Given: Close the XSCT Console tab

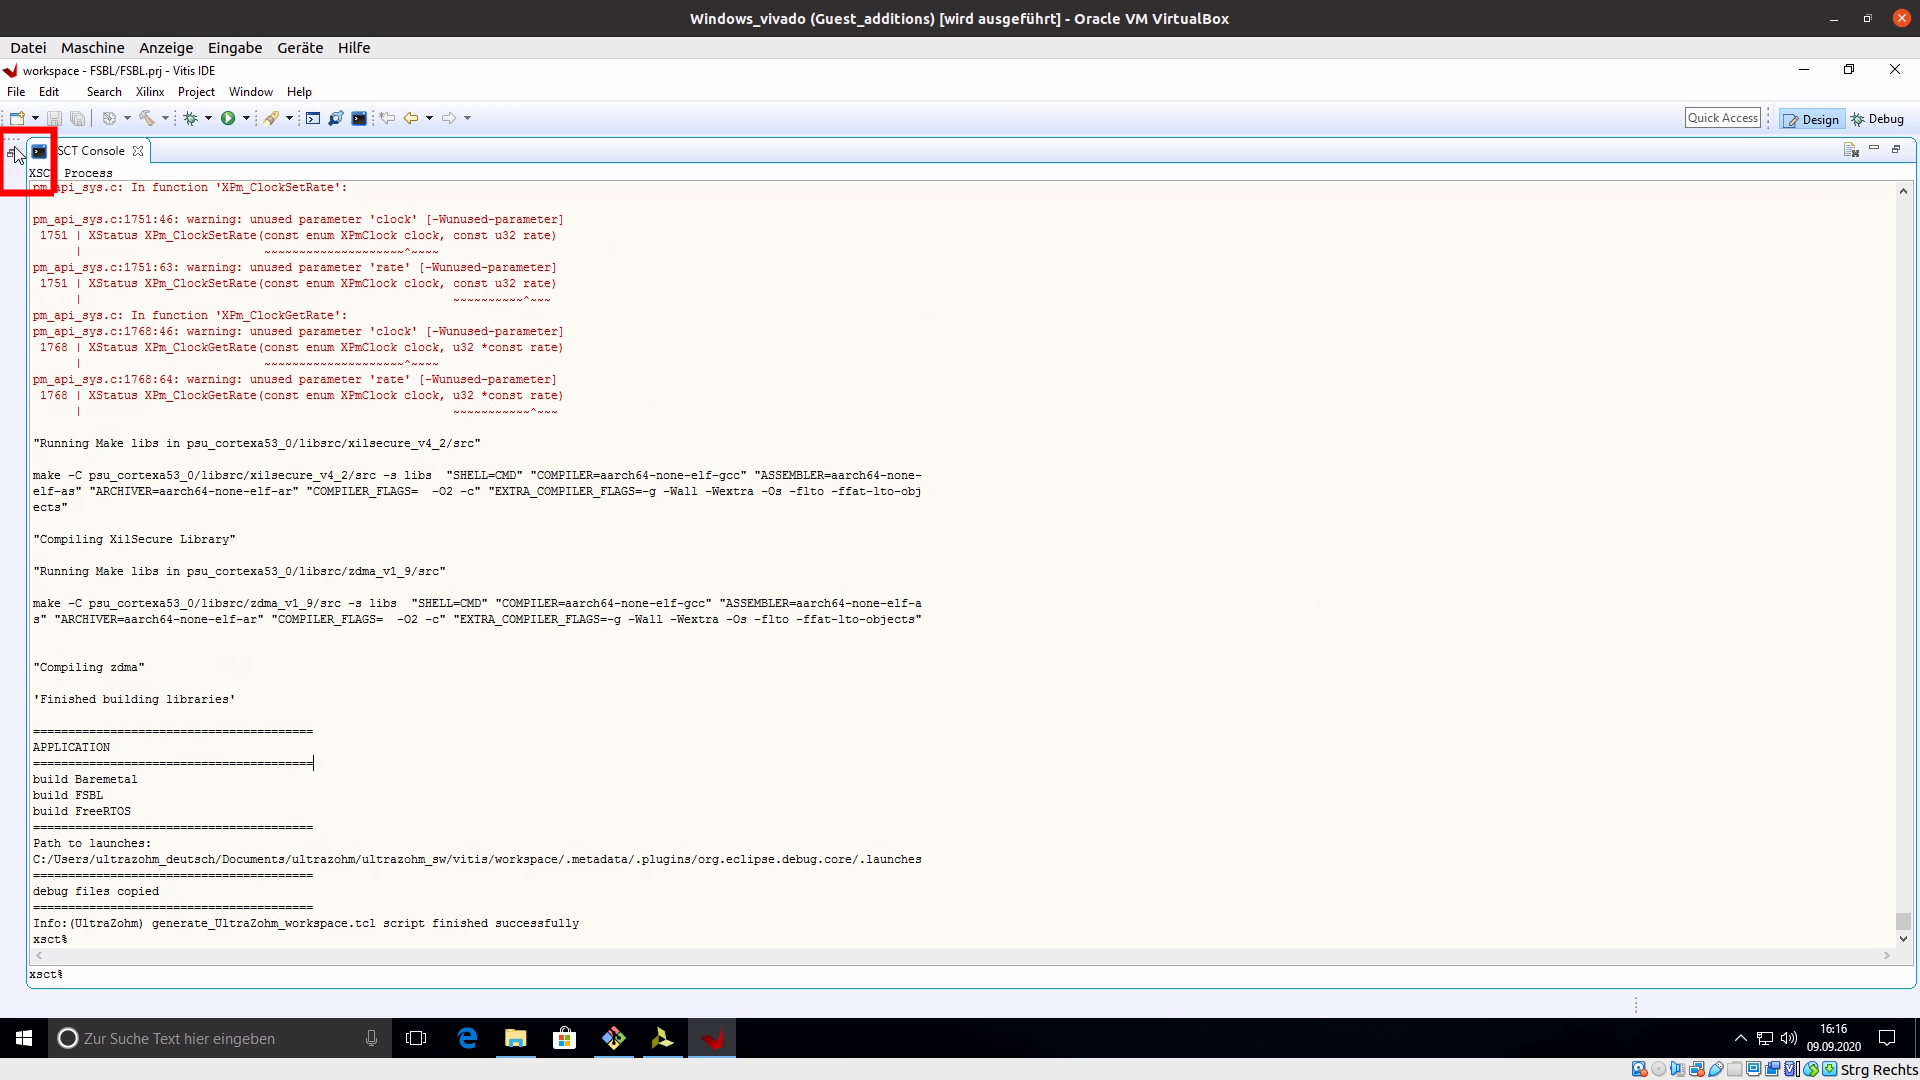Looking at the screenshot, I should click(x=138, y=151).
